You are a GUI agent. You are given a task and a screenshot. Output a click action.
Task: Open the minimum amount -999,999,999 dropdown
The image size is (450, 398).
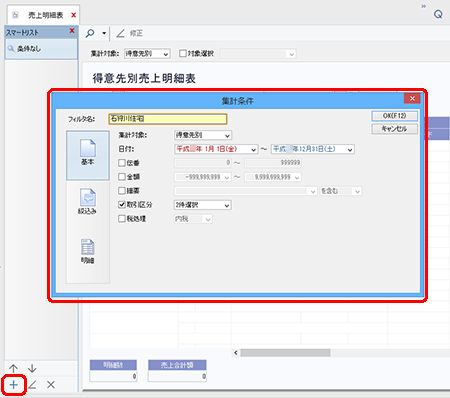click(x=202, y=177)
